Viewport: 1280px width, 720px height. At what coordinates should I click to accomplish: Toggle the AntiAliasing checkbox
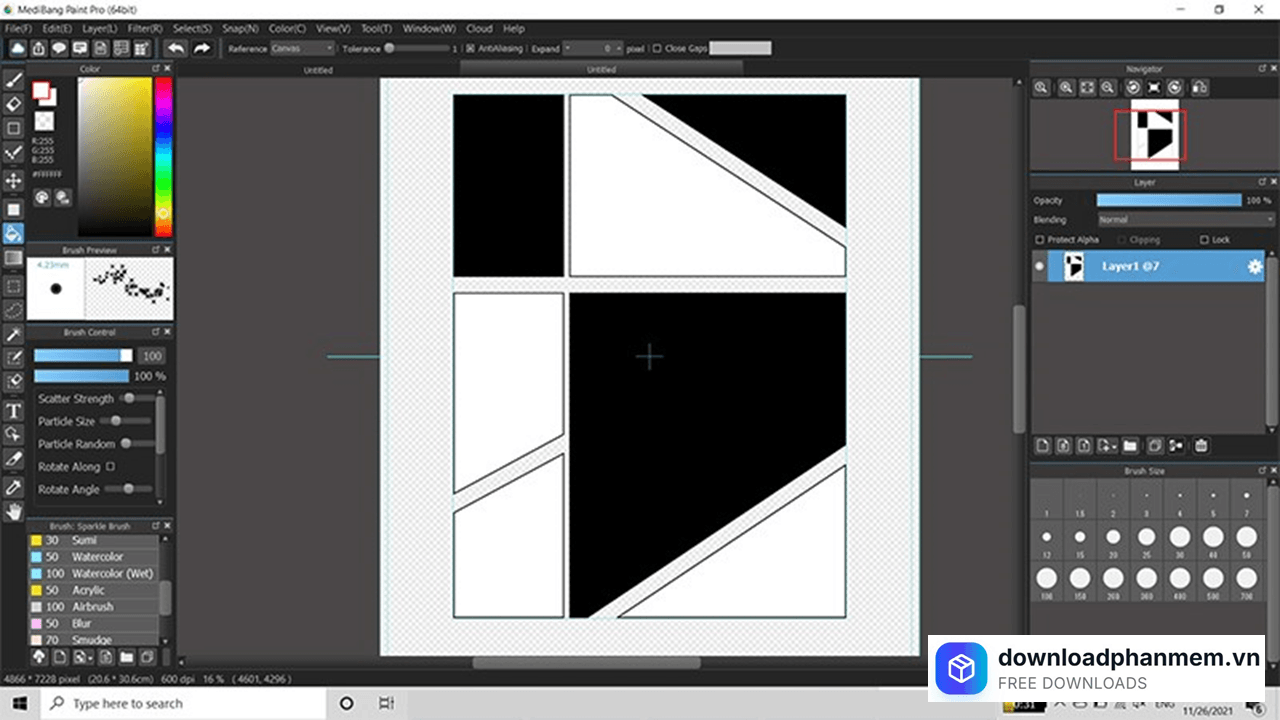pyautogui.click(x=471, y=48)
